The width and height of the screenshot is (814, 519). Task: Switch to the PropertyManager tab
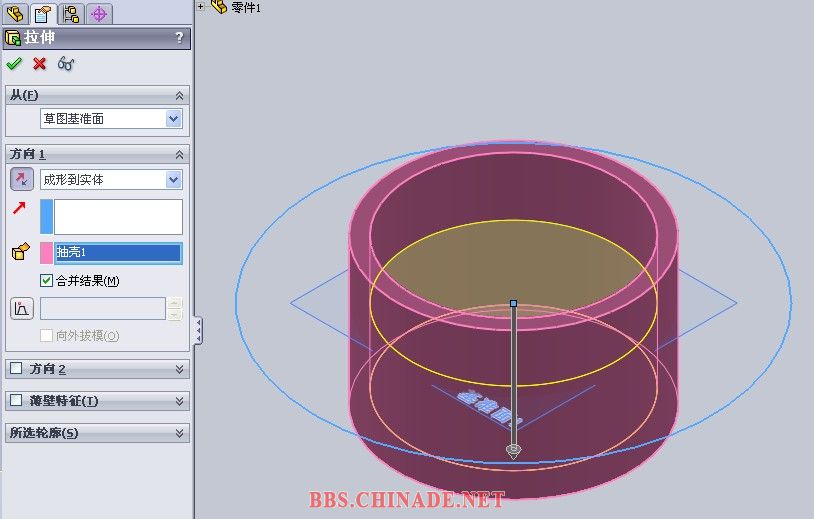tap(43, 13)
